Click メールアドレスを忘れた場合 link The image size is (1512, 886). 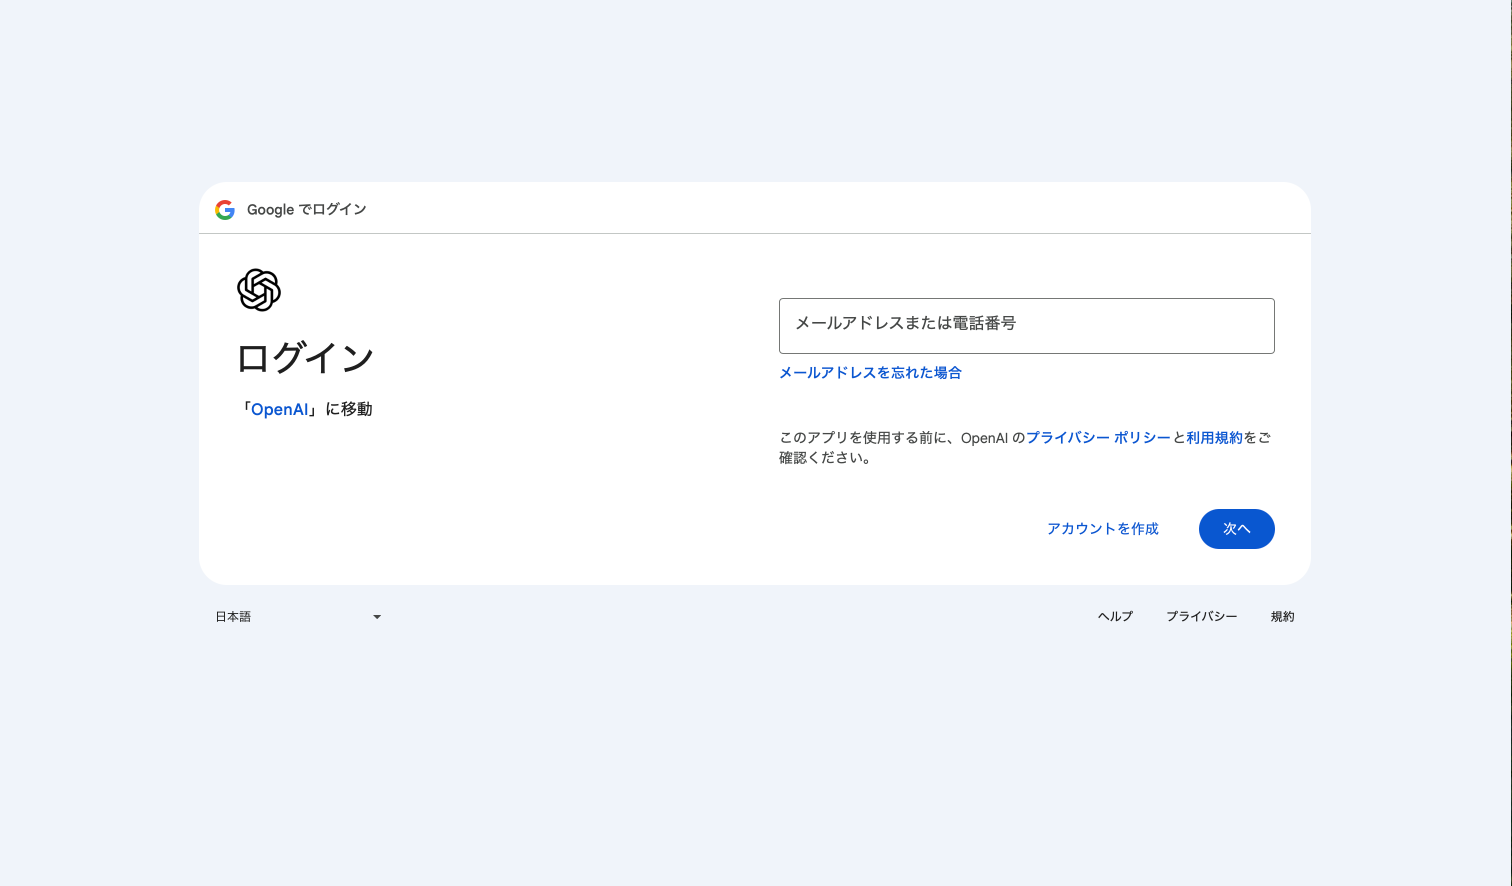pyautogui.click(x=869, y=371)
